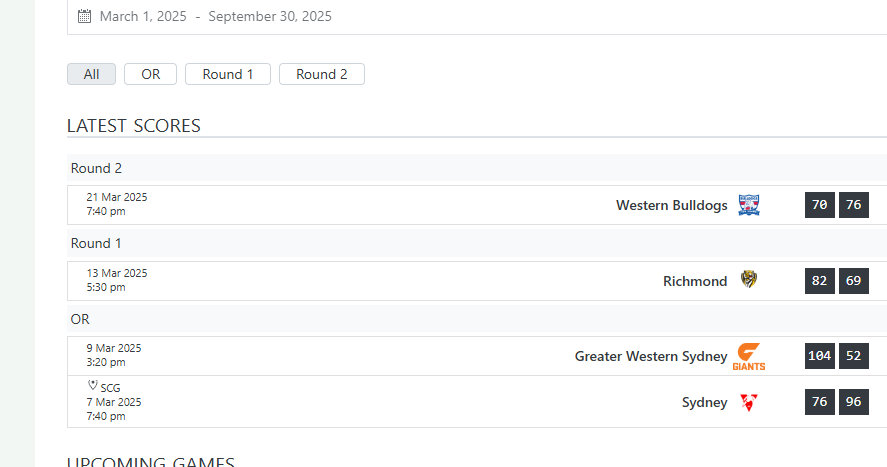Filter results by Round 1
Image resolution: width=887 pixels, height=467 pixels.
pos(228,74)
